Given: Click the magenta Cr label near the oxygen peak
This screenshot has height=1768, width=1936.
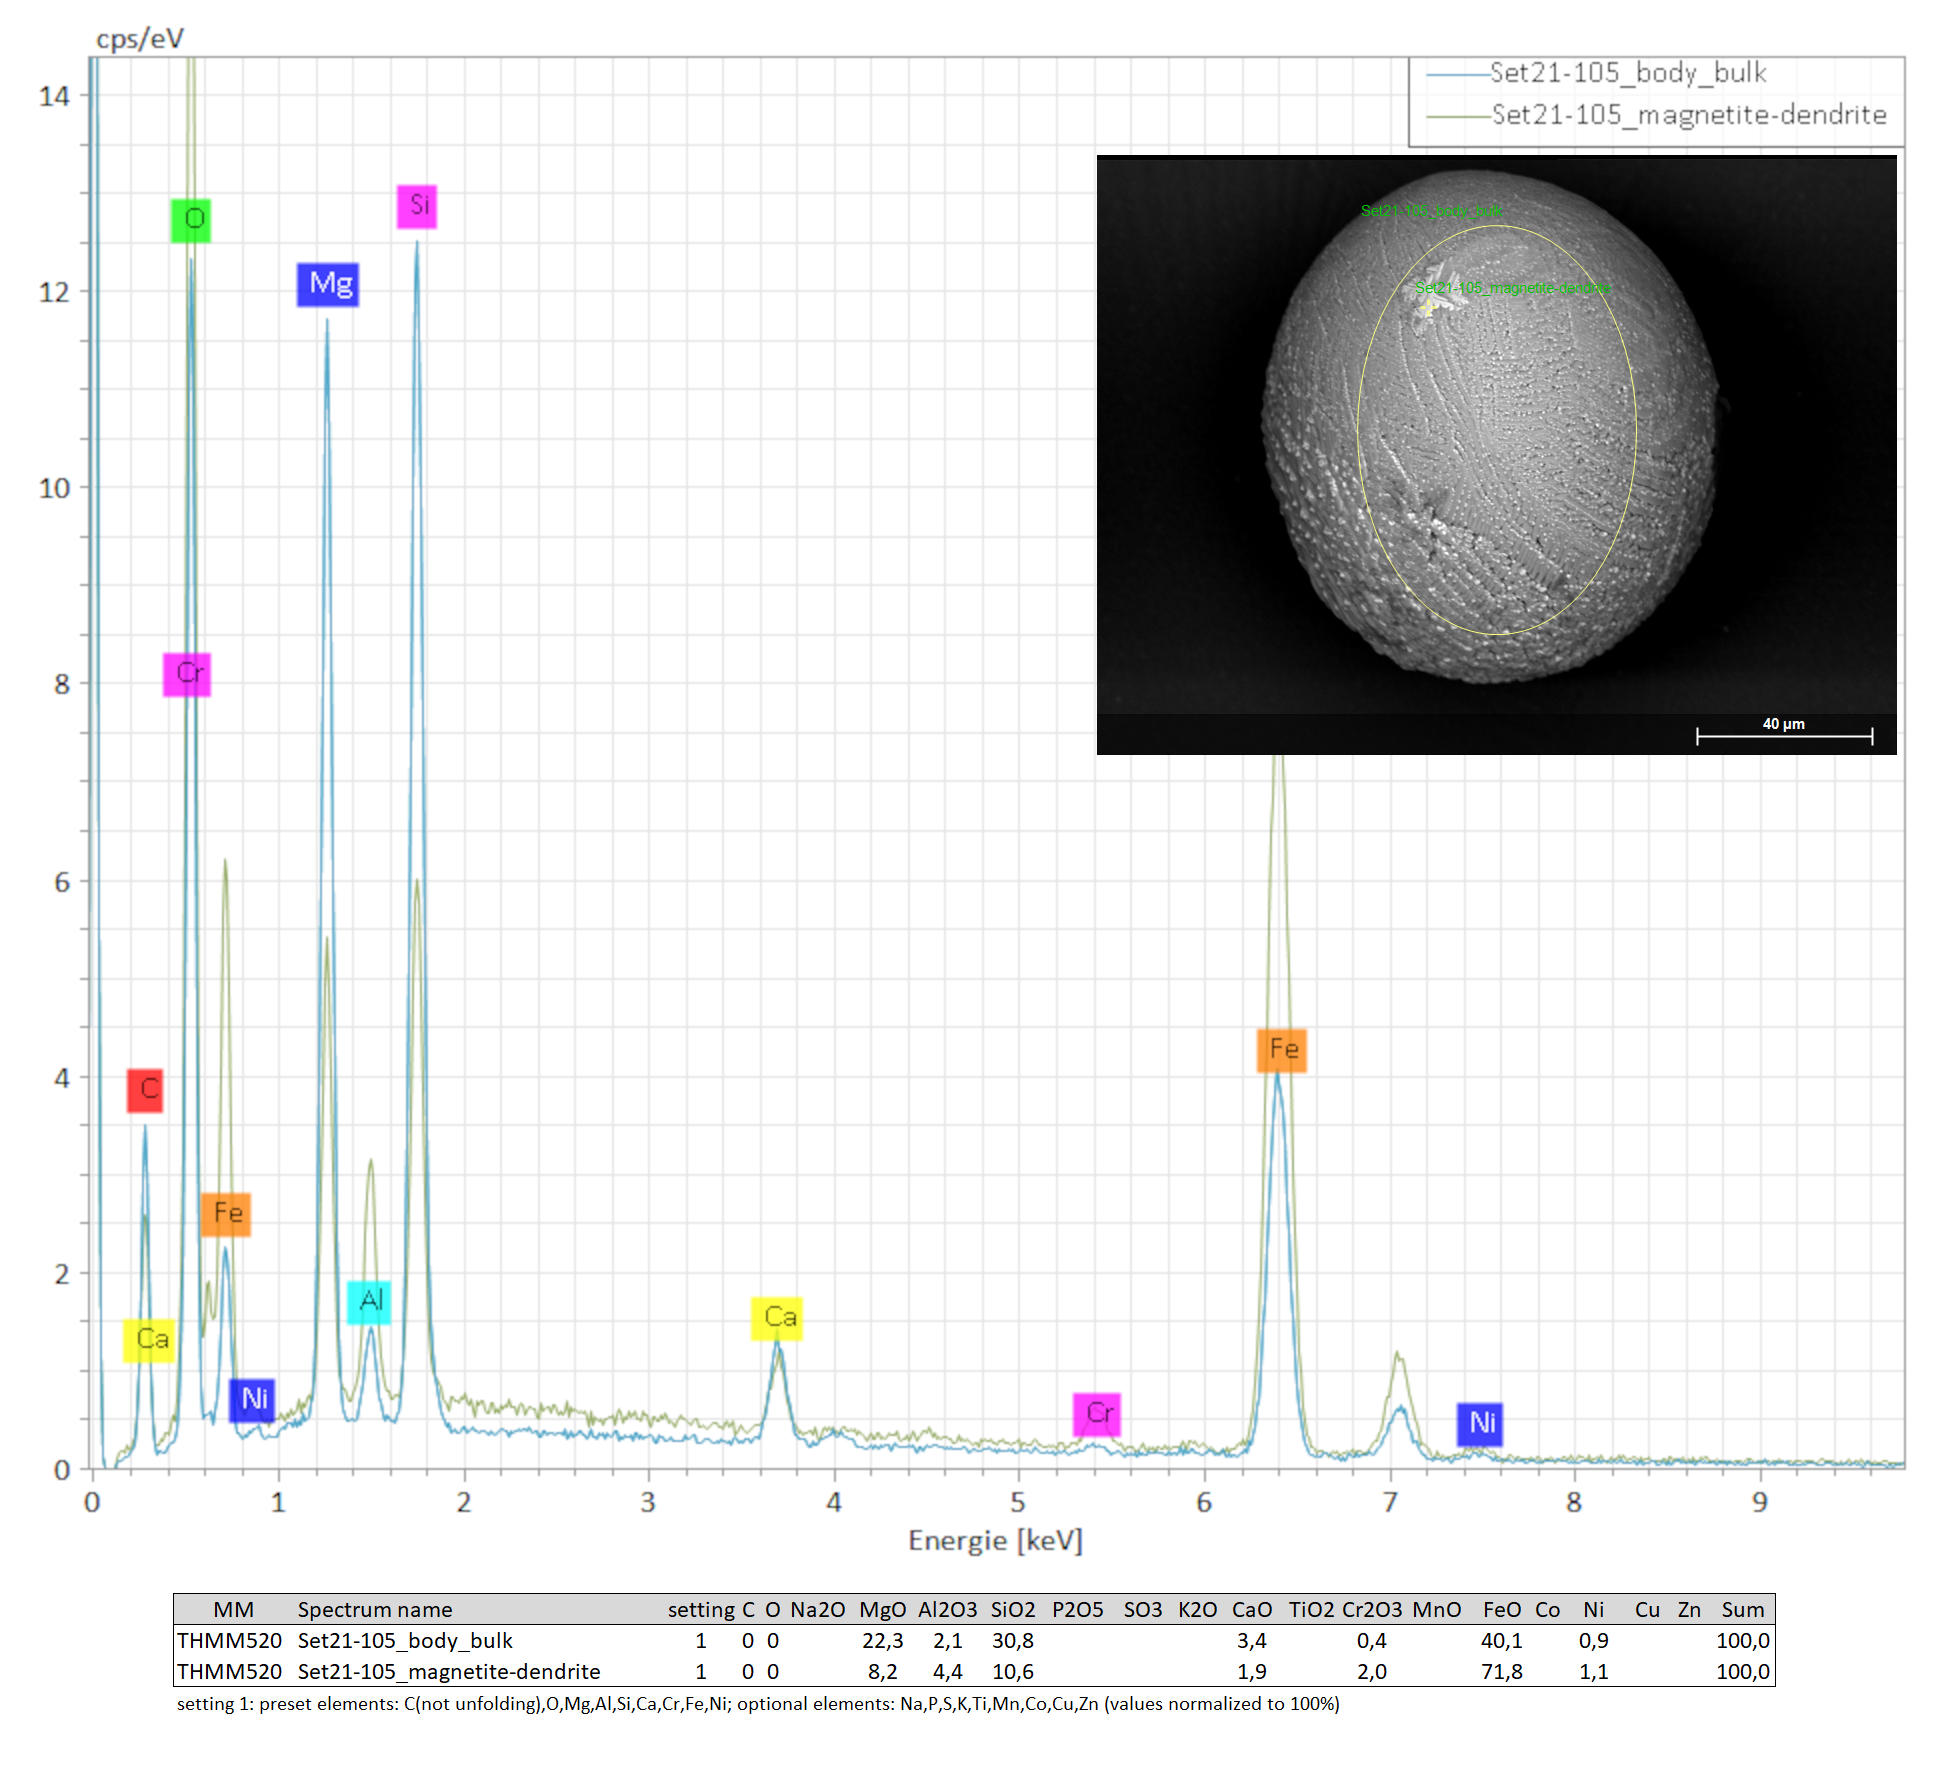Looking at the screenshot, I should click(187, 673).
